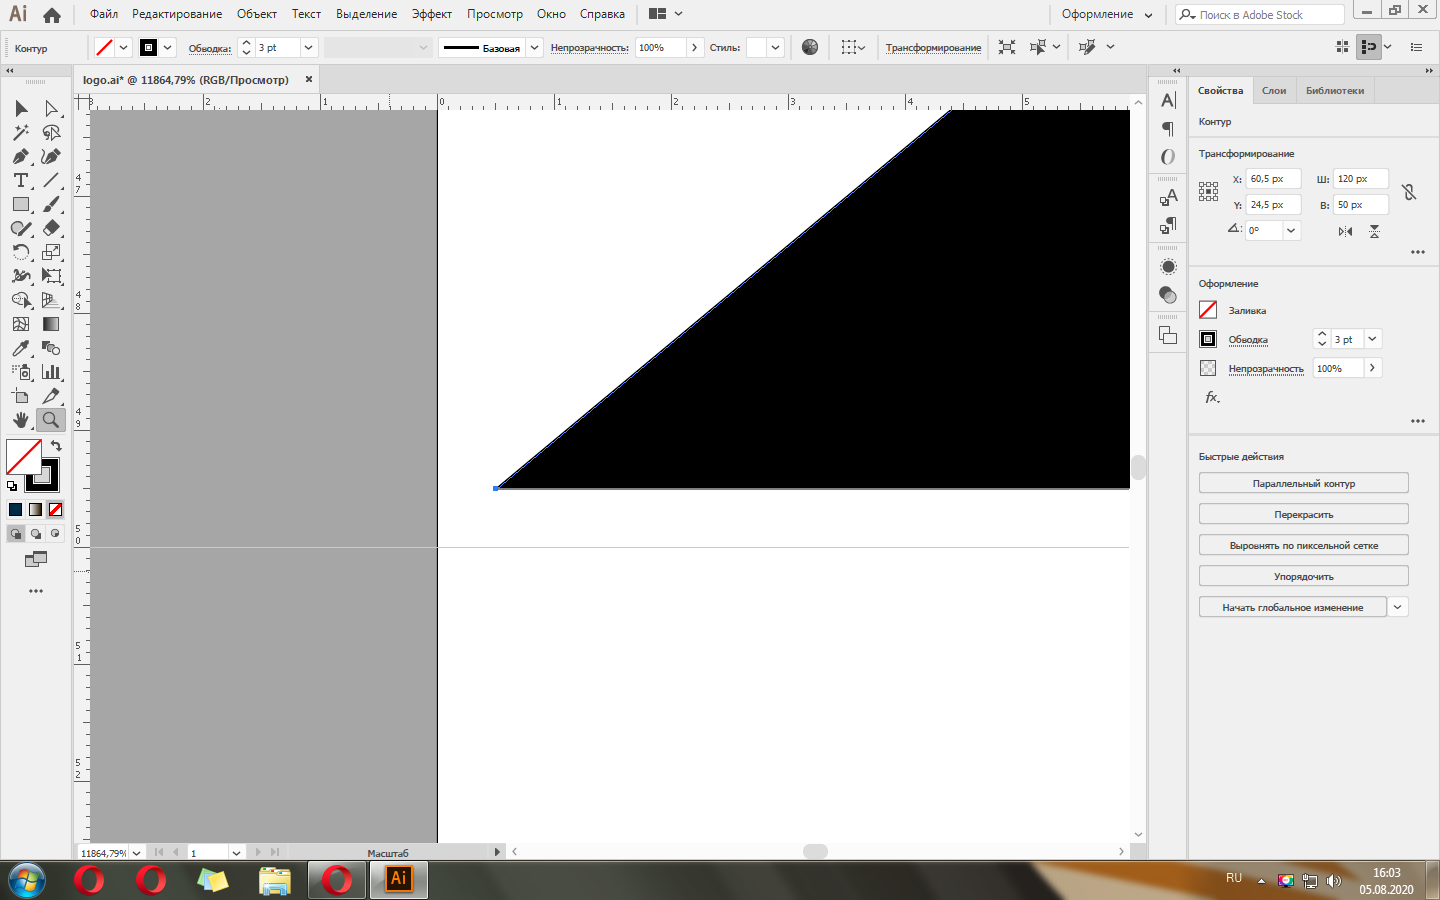The image size is (1440, 900).
Task: Select the Pen tool in the toolbar
Action: [20, 157]
